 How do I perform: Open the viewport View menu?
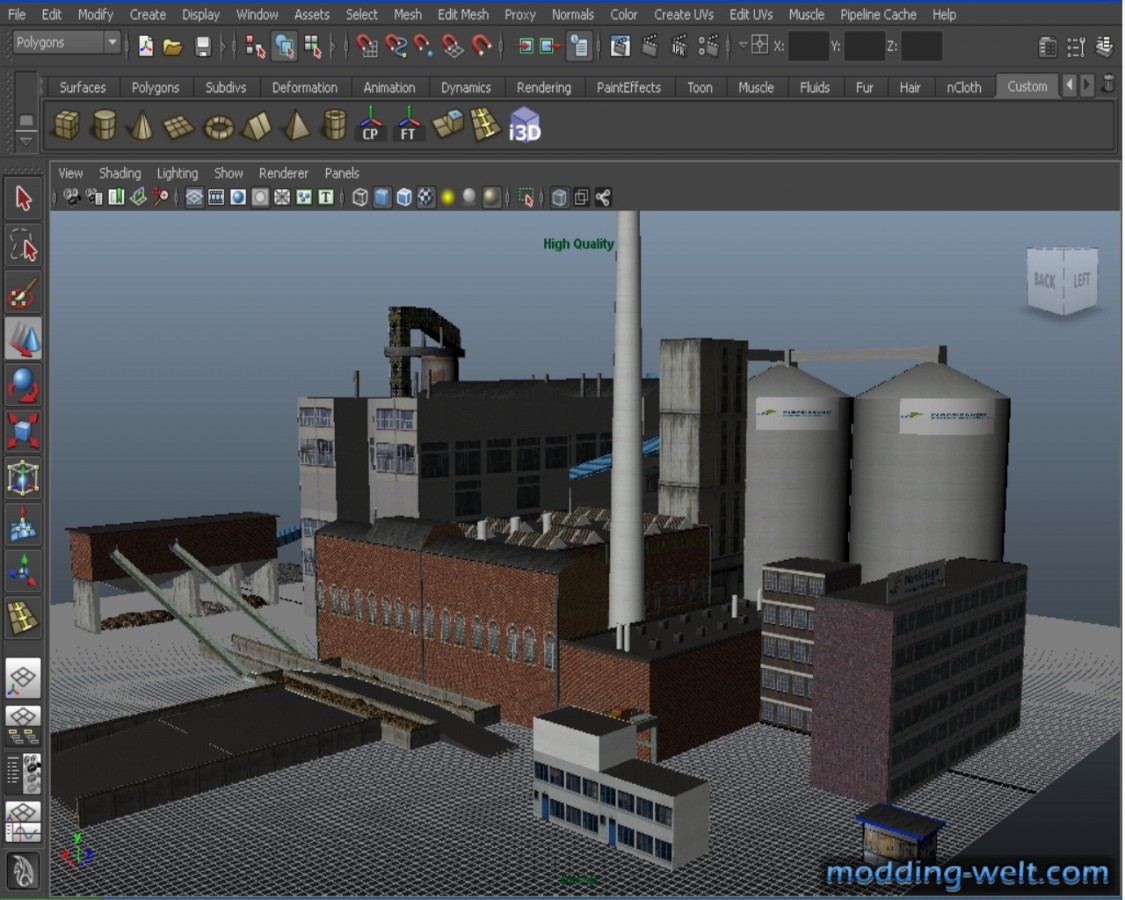tap(70, 173)
